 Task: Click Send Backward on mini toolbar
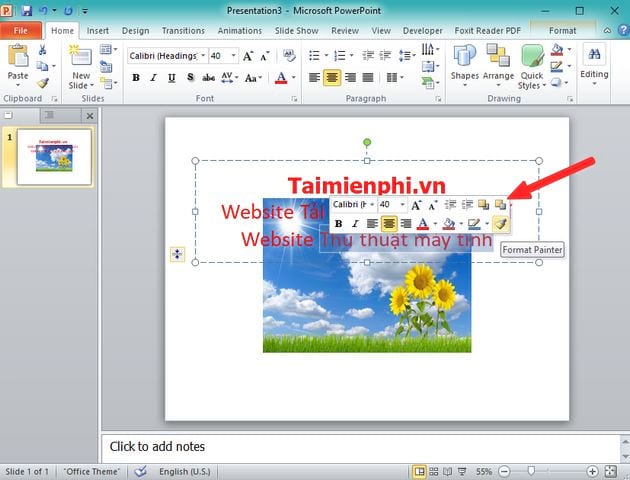(x=500, y=205)
